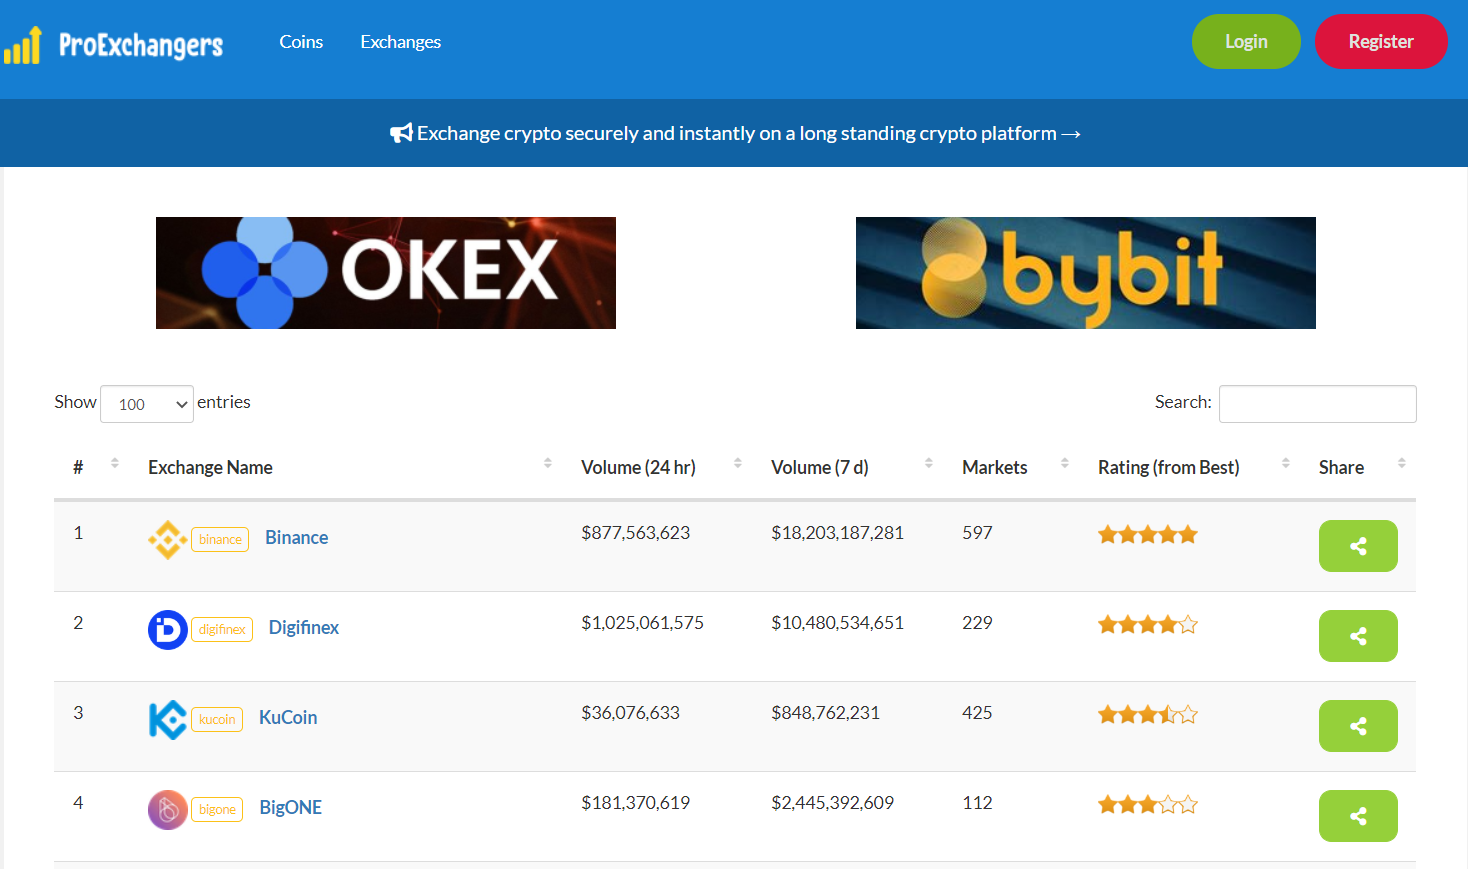Open the Exchanges menu
1468x869 pixels.
(401, 42)
